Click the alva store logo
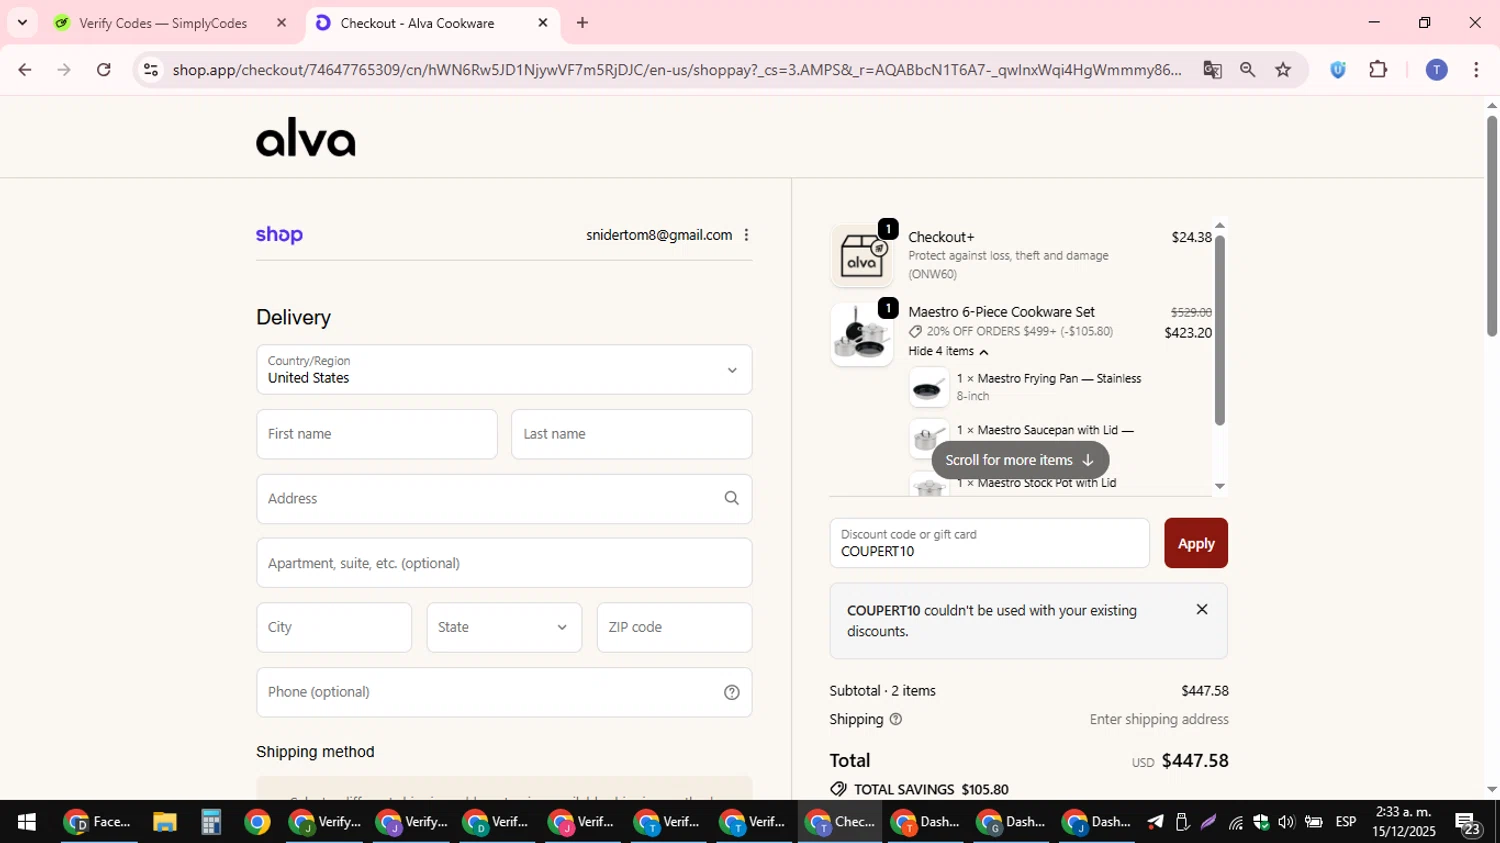1500x843 pixels. 306,137
